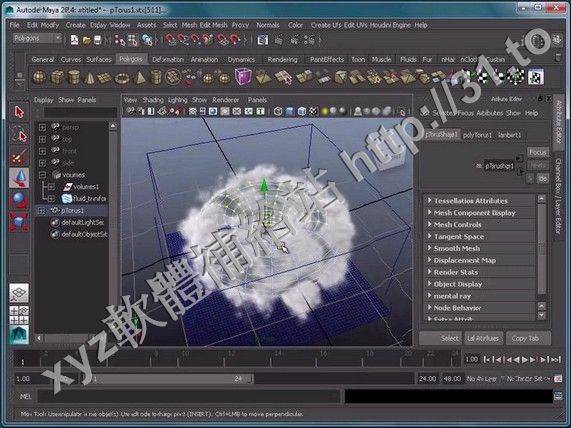Open the polyTorus1 attribute tab
571x428 pixels.
[477, 135]
